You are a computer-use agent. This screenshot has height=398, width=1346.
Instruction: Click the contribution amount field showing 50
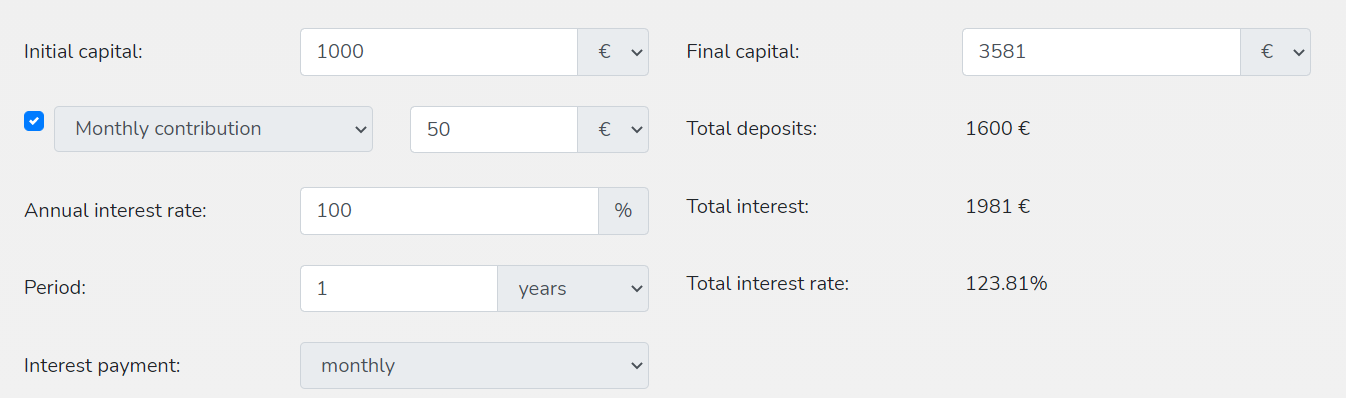pyautogui.click(x=494, y=129)
